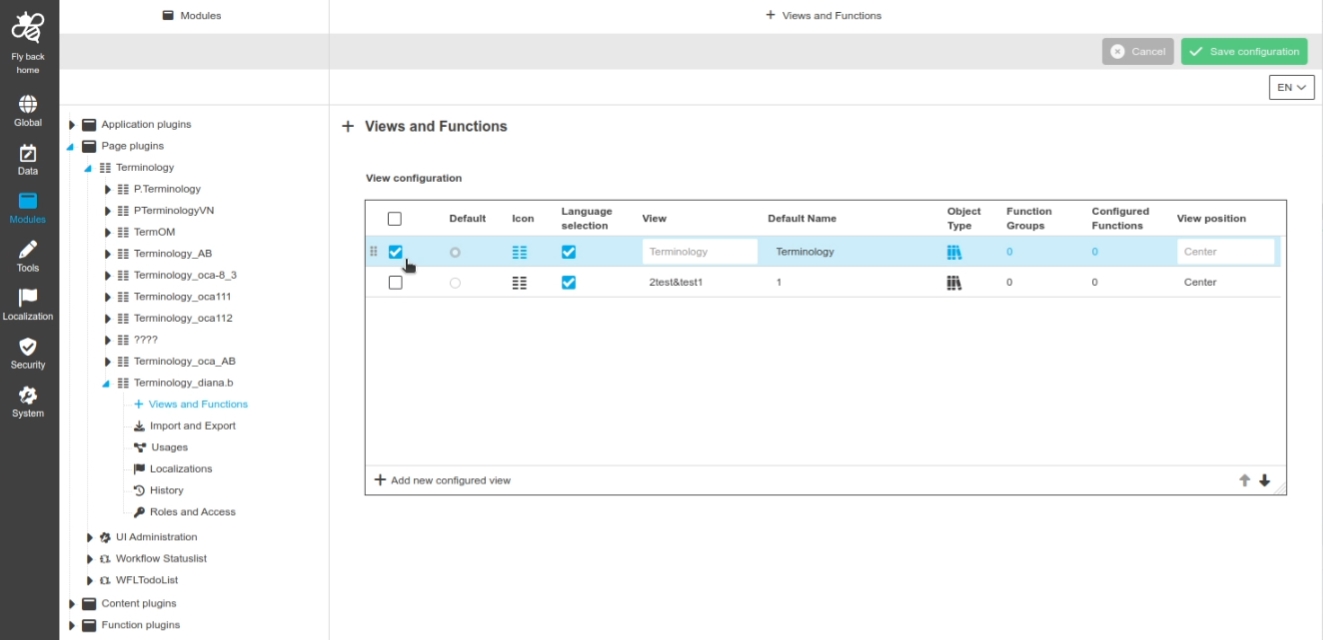
Task: Move selected view down with arrow
Action: 1264,481
